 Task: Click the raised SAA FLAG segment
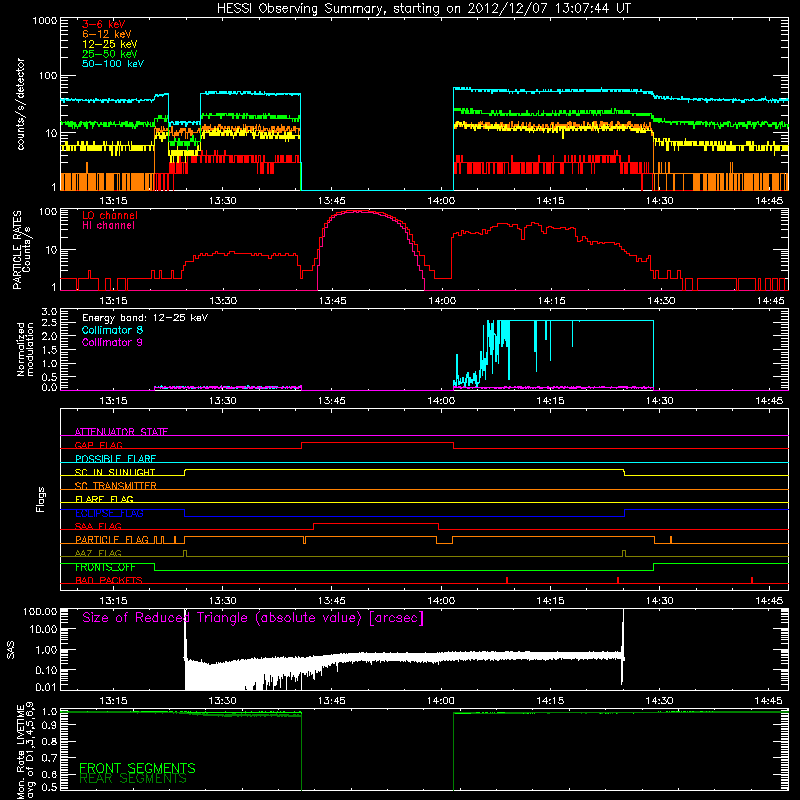coord(376,523)
